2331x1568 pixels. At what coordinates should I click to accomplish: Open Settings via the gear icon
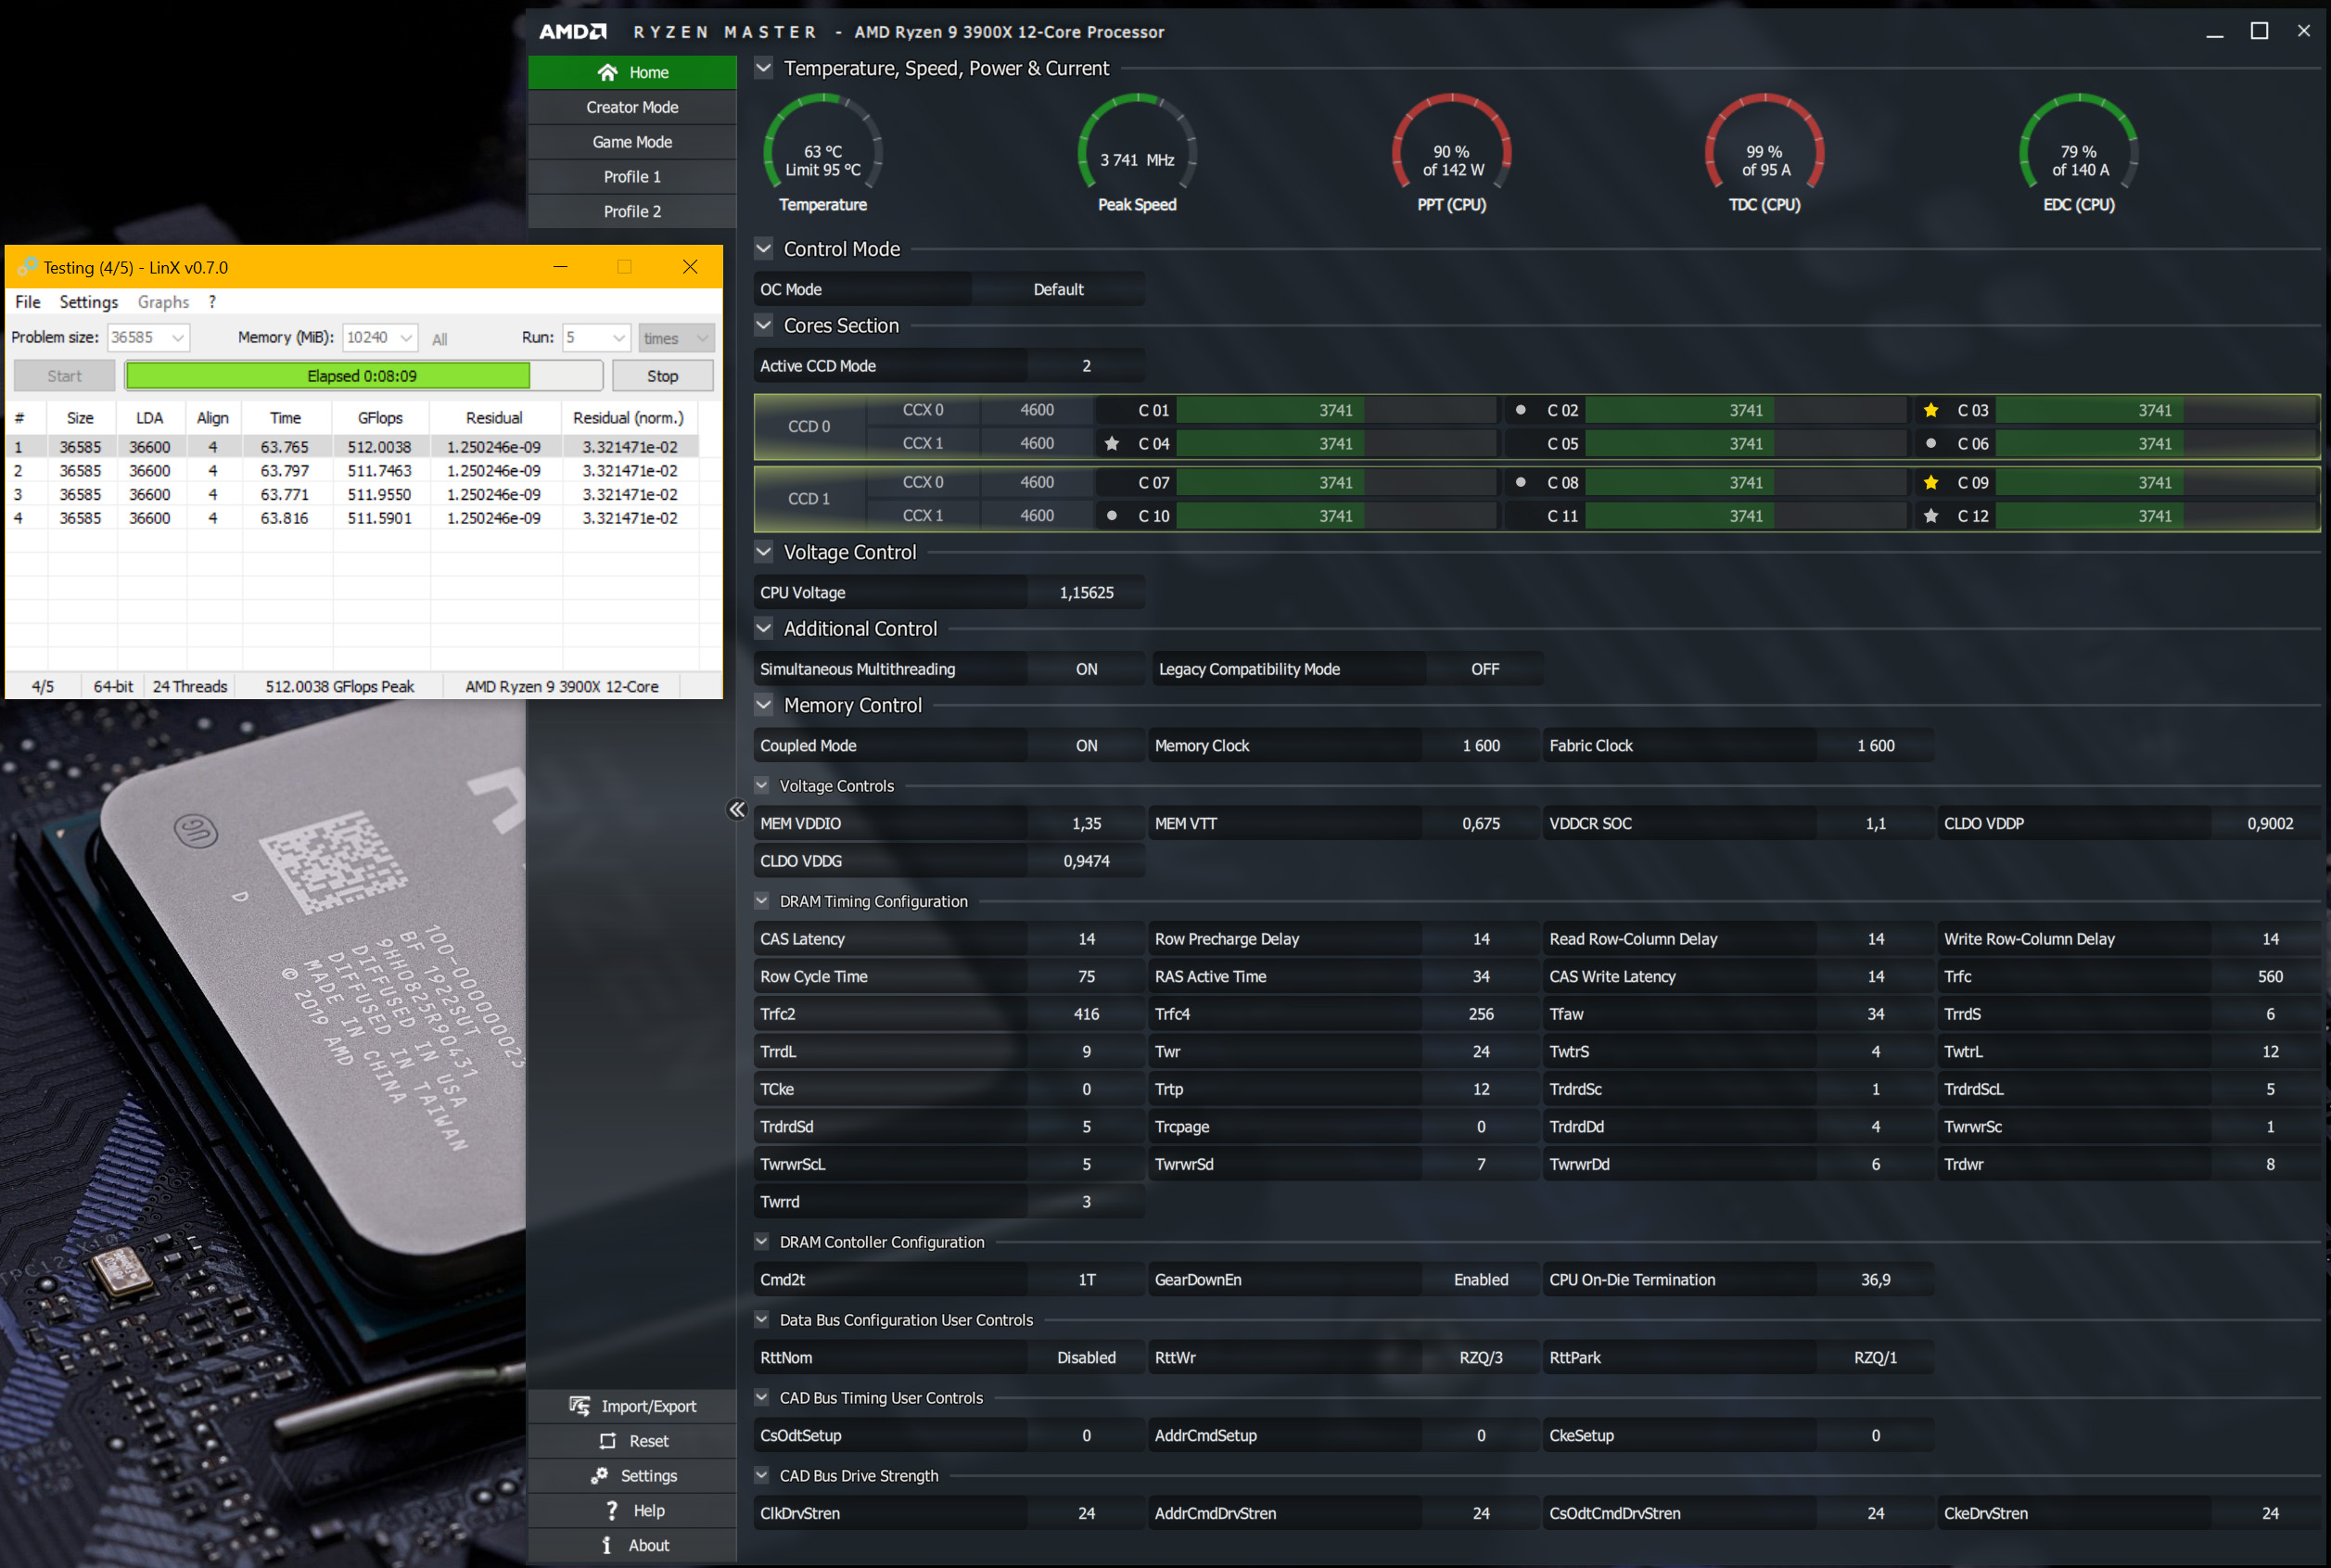tap(599, 1476)
